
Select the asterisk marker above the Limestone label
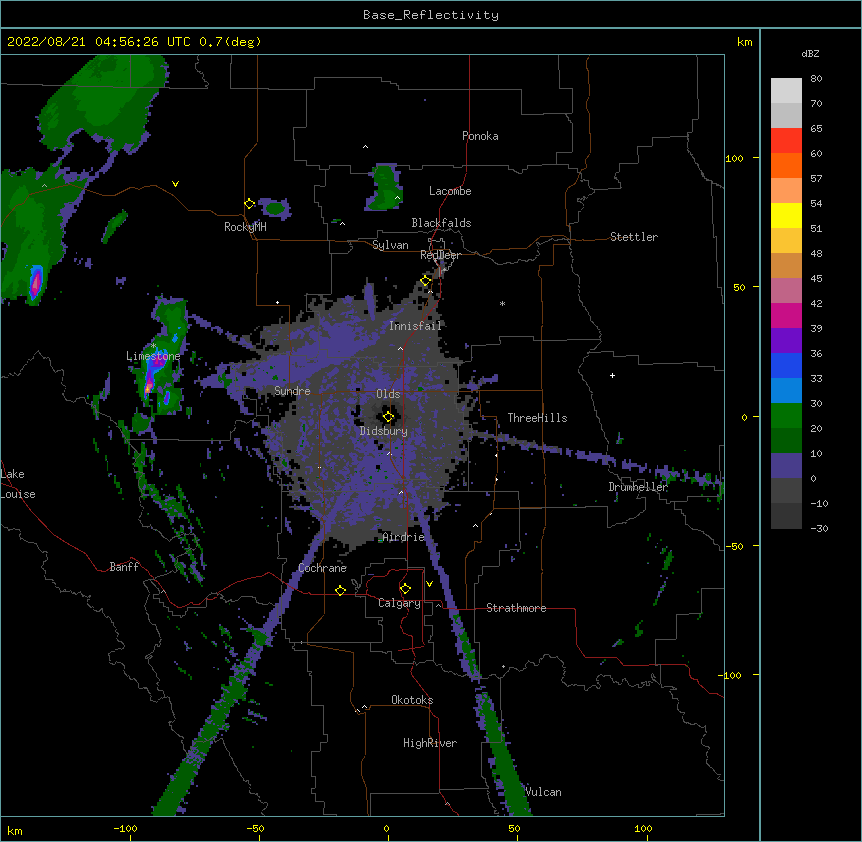coord(153,346)
